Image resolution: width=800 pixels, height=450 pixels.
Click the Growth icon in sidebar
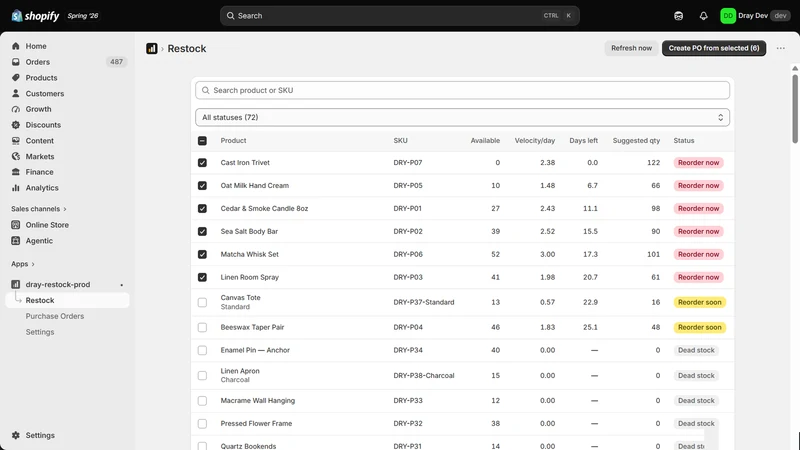click(16, 109)
